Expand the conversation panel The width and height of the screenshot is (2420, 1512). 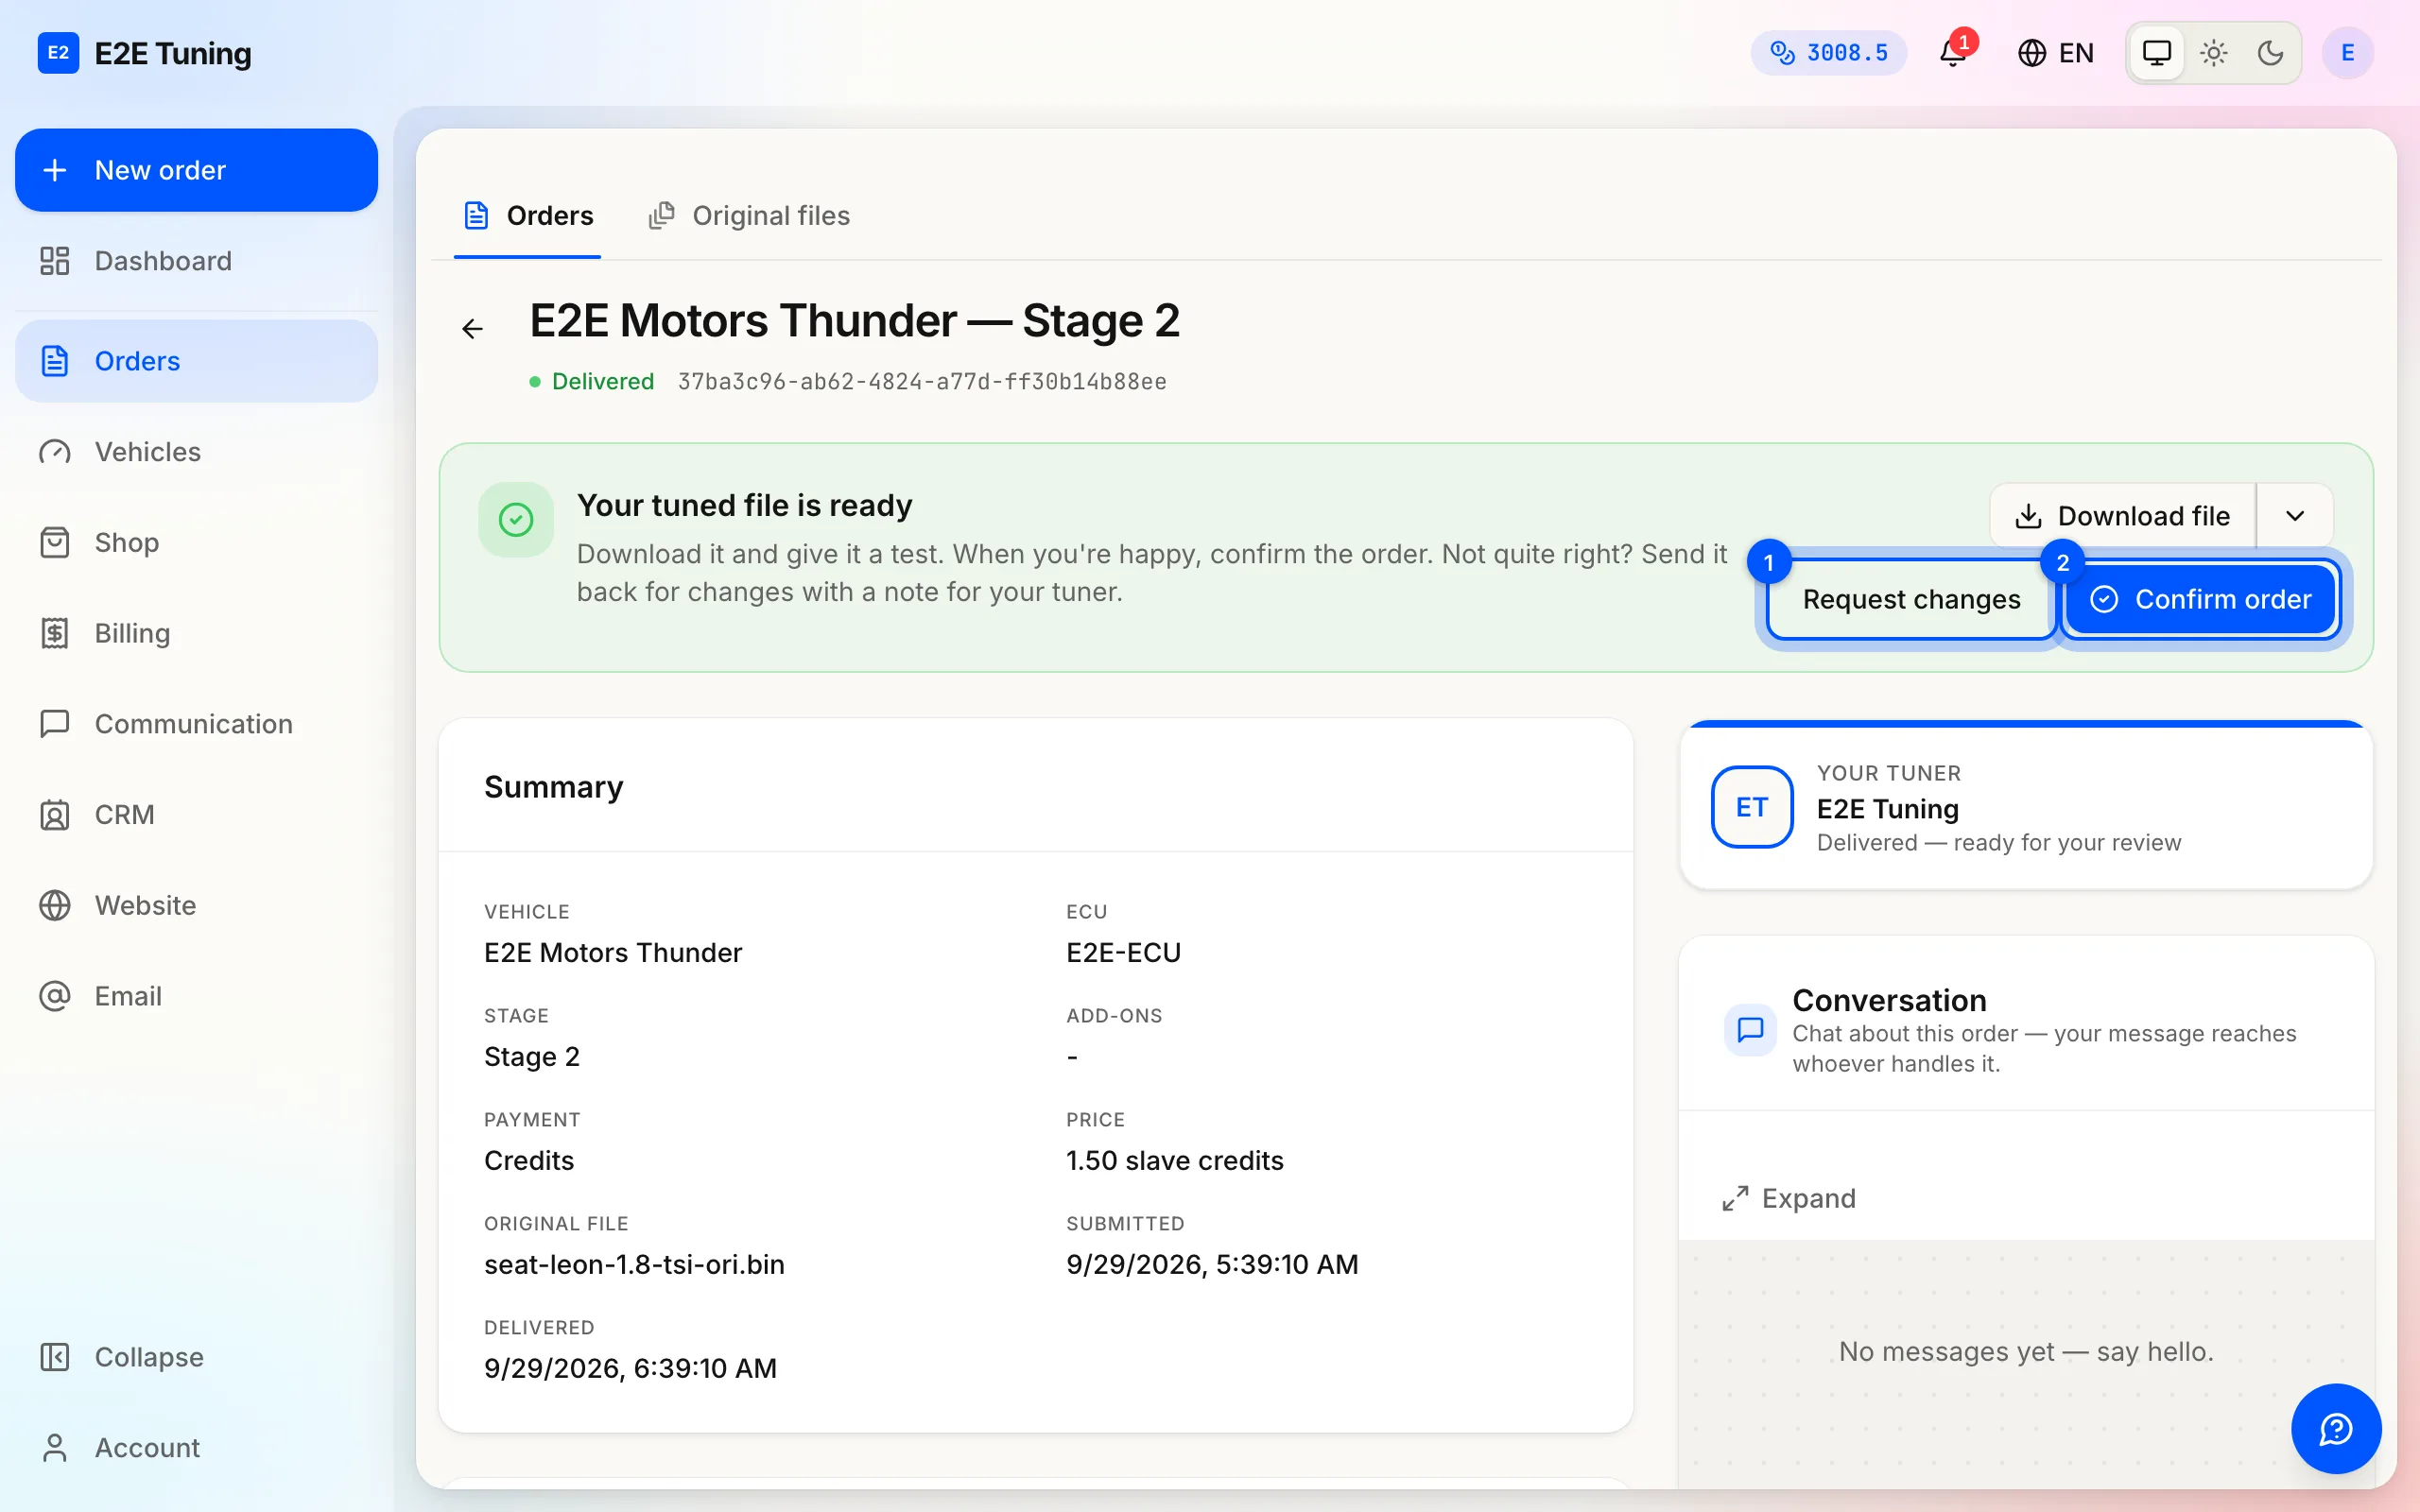point(1789,1198)
